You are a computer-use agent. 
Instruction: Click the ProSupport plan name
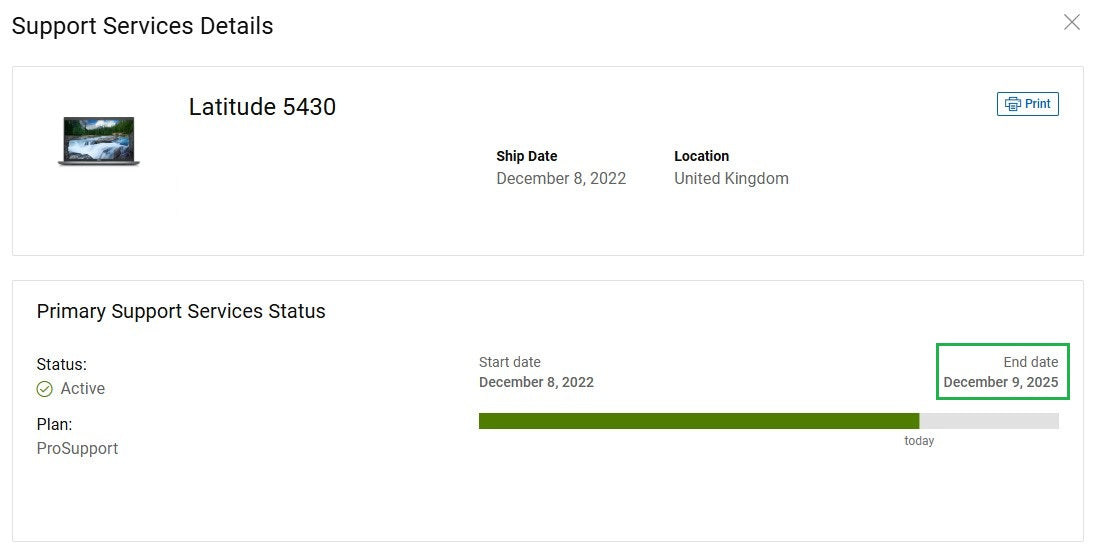point(77,448)
